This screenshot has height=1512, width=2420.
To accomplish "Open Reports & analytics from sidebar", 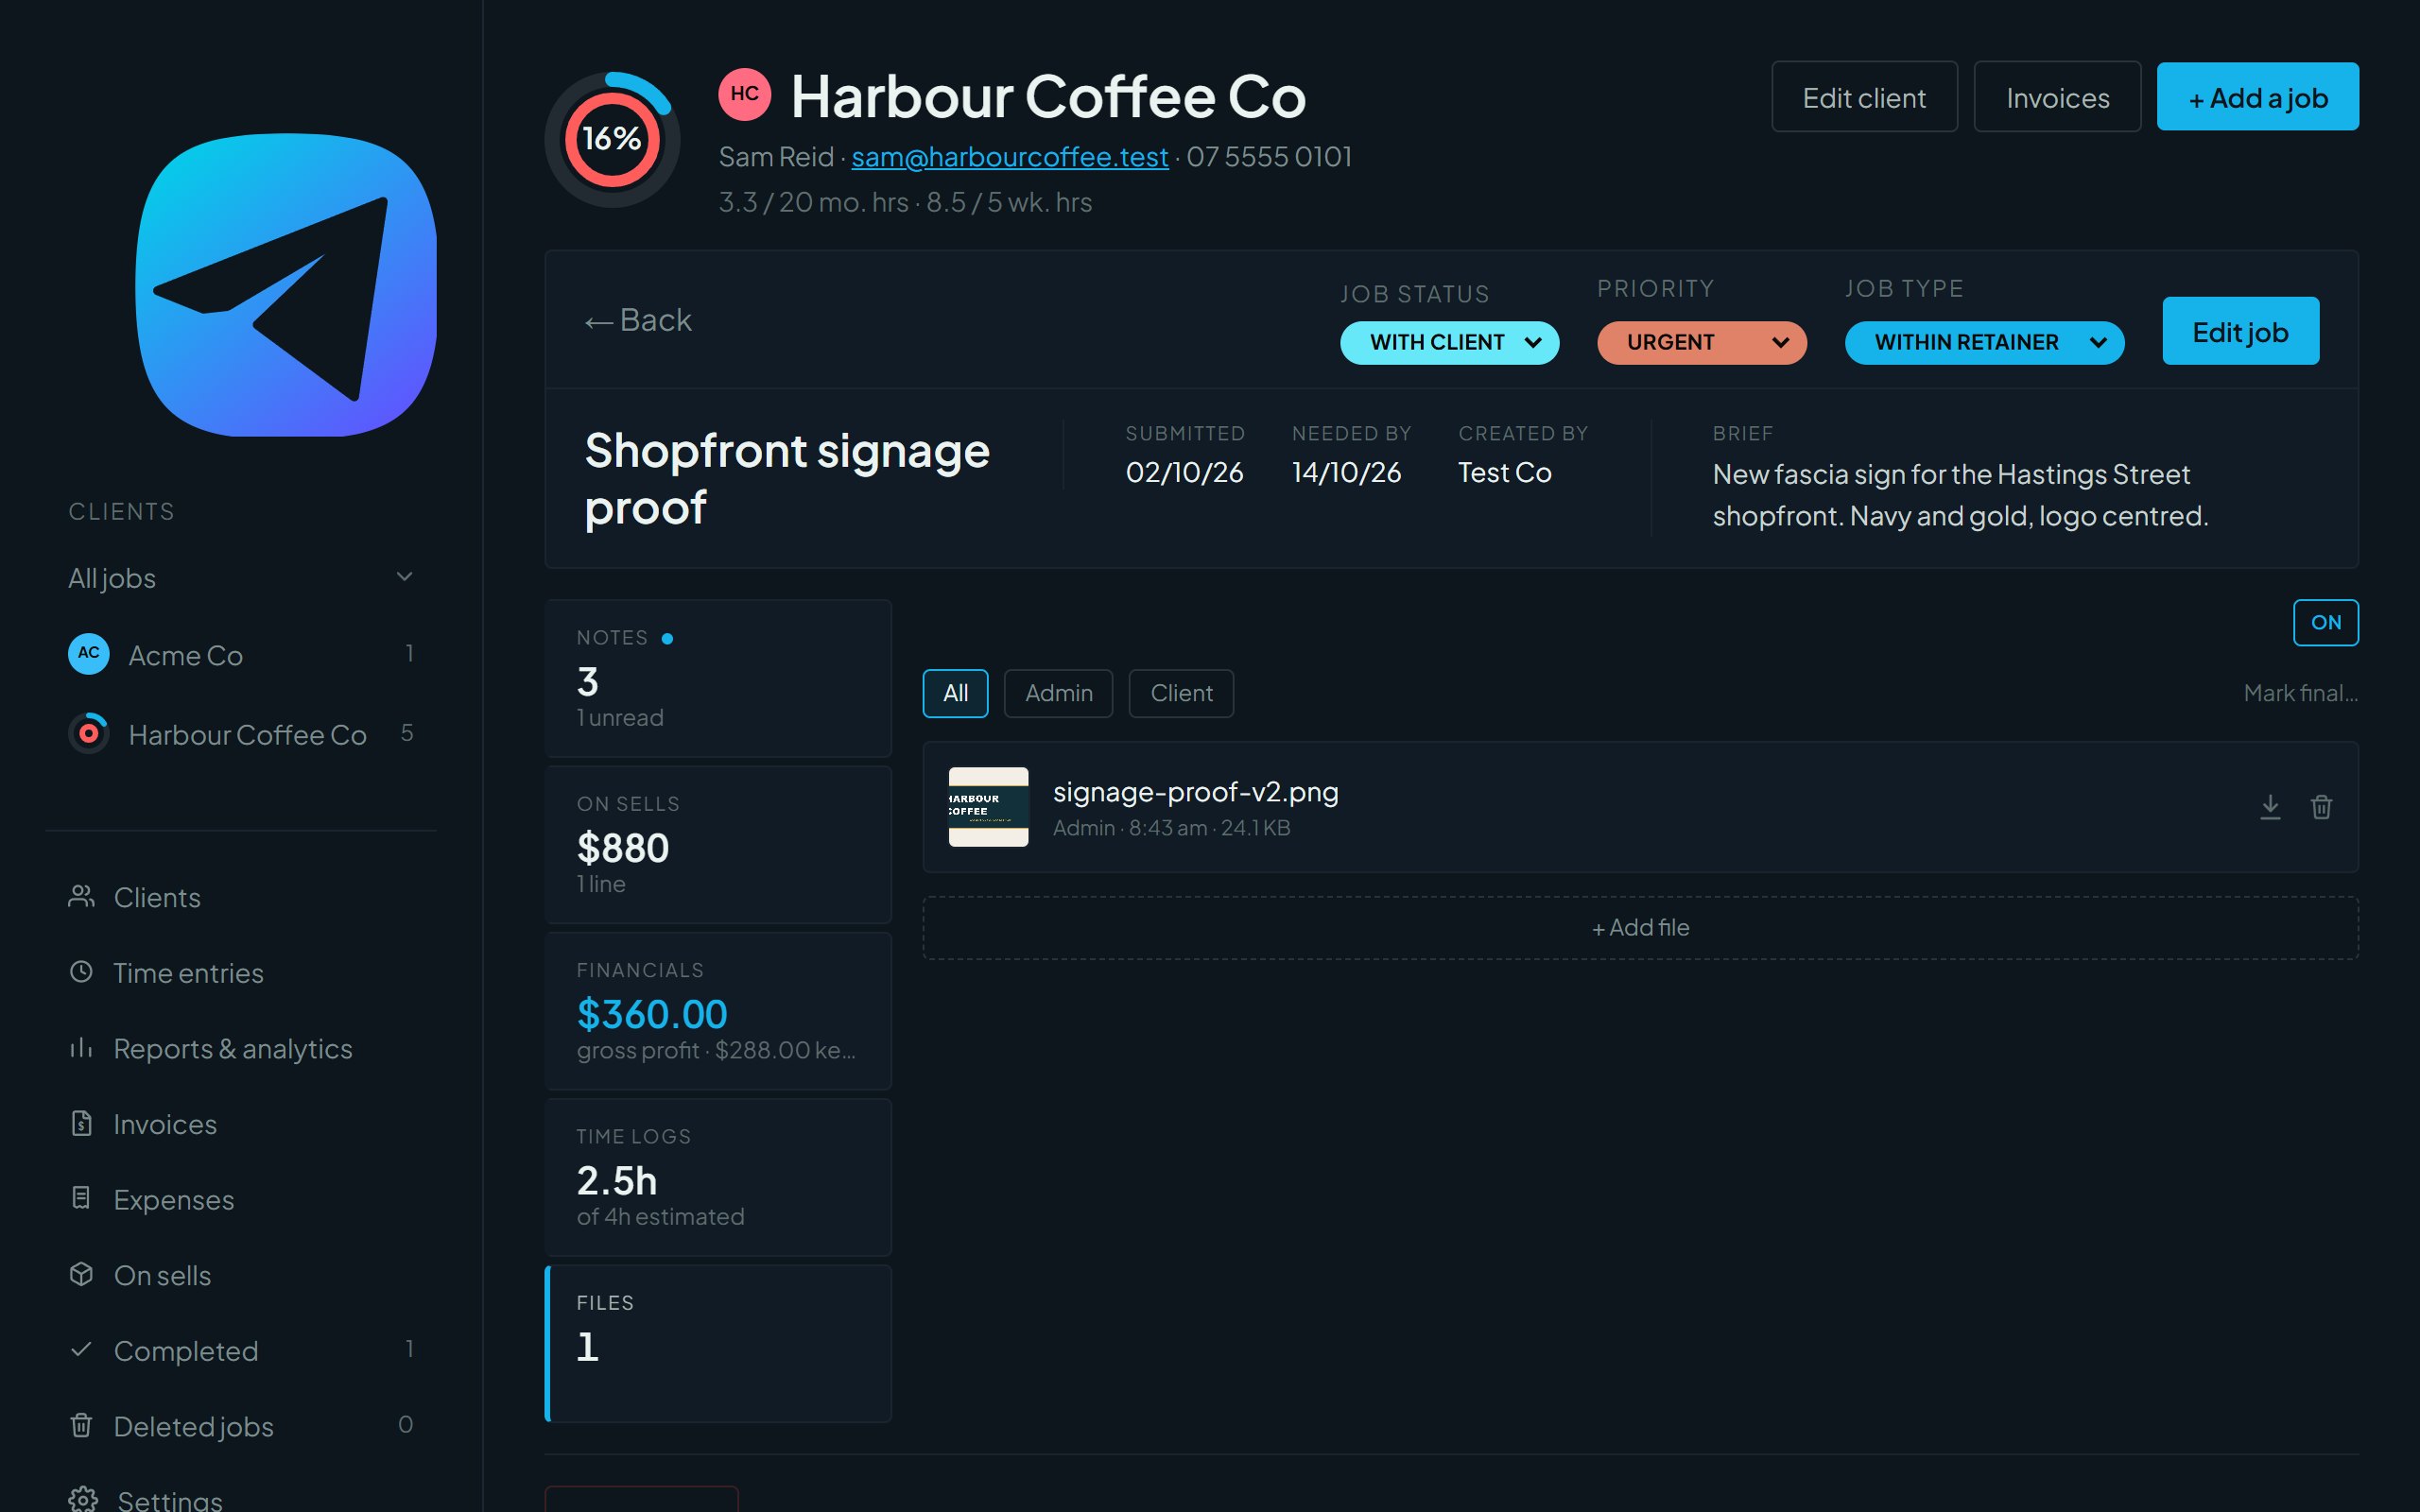I will (x=232, y=1048).
